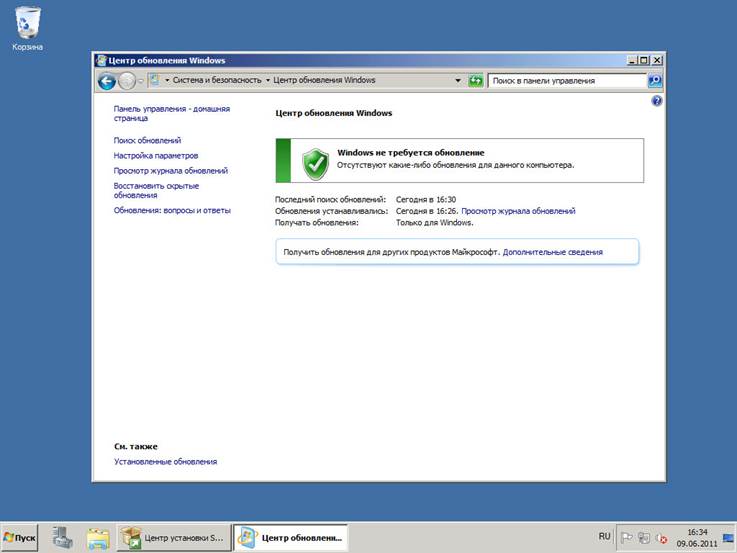Refresh the page with green arrows button
The image size is (737, 553).
[x=476, y=81]
